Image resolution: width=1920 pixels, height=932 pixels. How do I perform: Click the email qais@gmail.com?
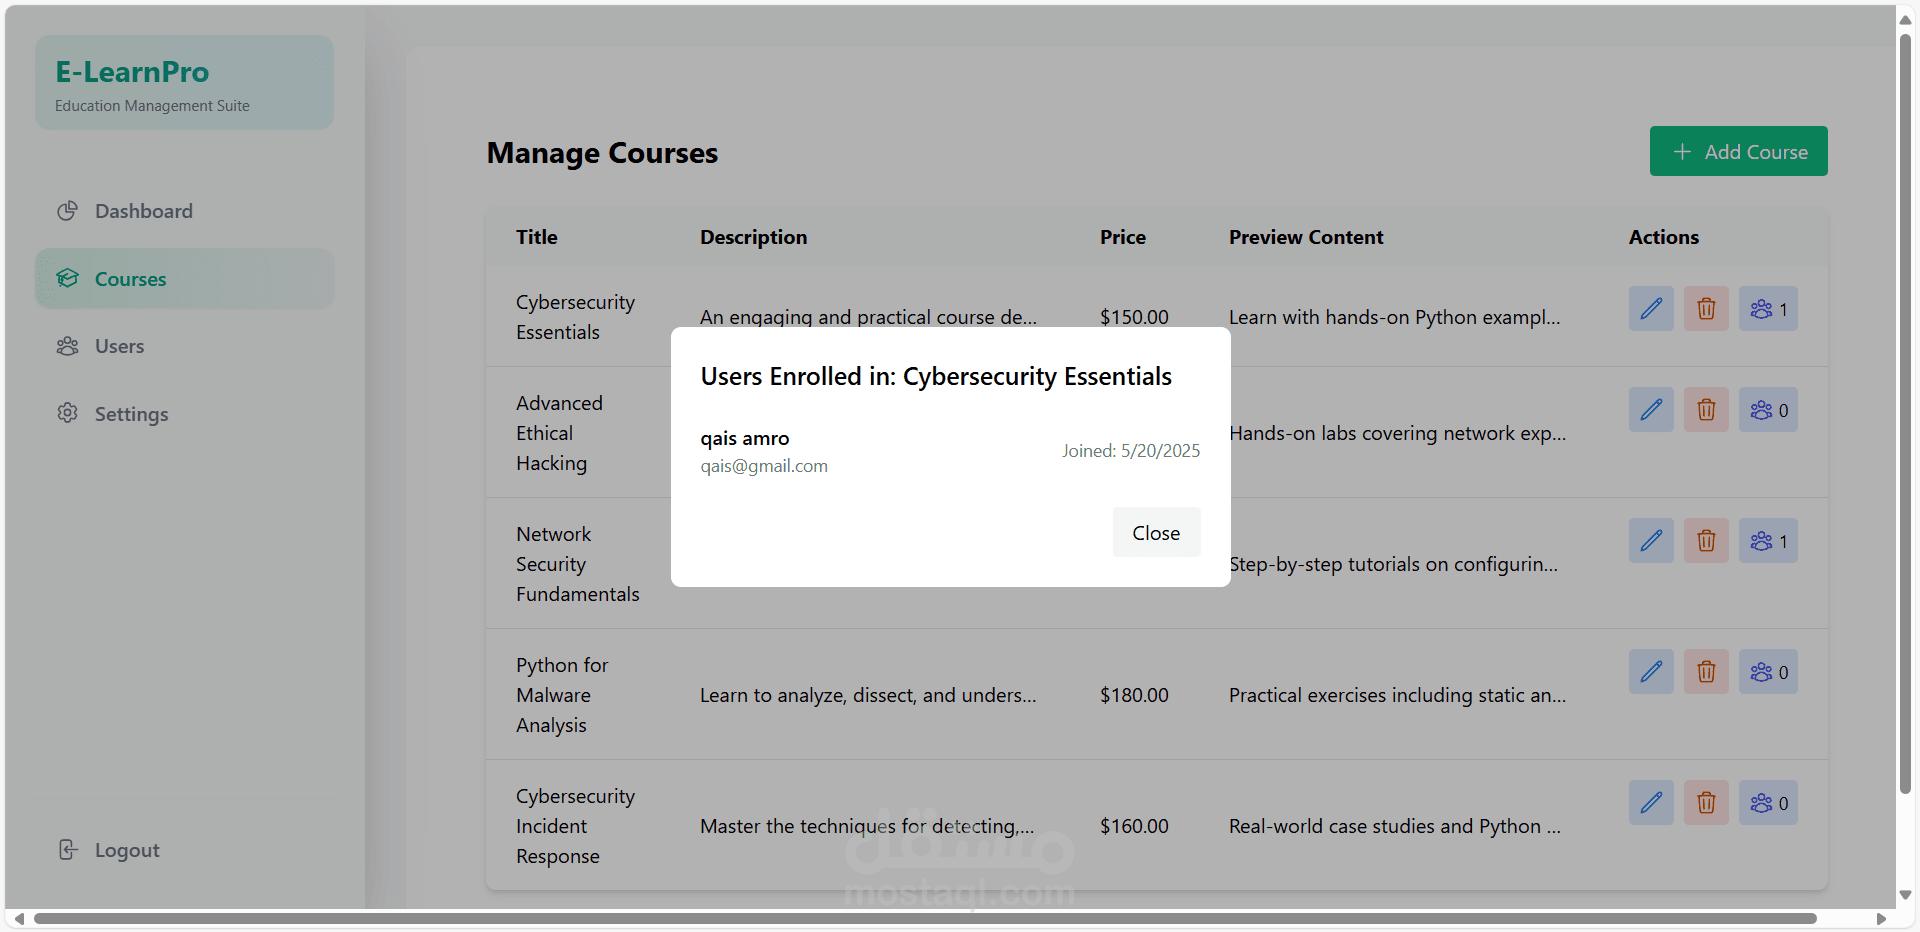pos(764,466)
